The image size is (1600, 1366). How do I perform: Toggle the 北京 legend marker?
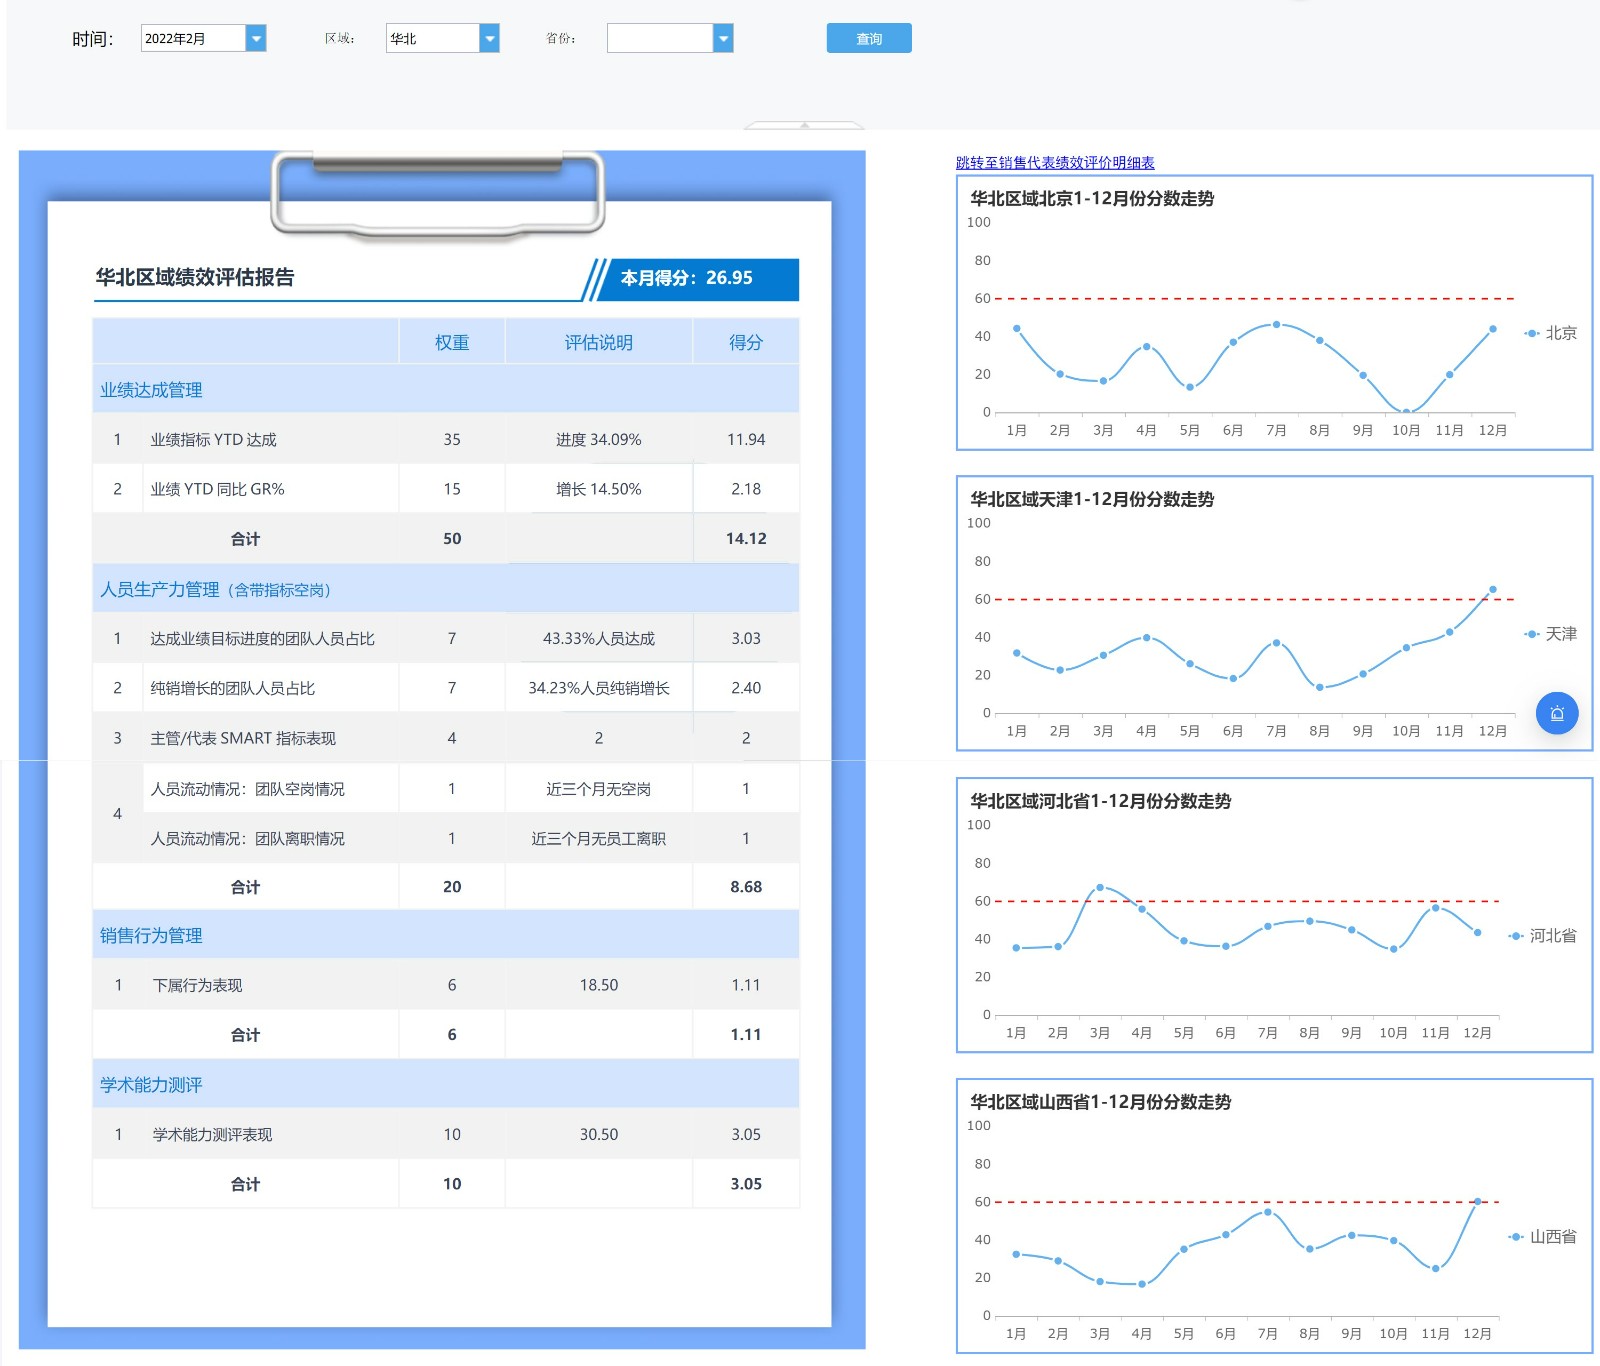click(1532, 333)
